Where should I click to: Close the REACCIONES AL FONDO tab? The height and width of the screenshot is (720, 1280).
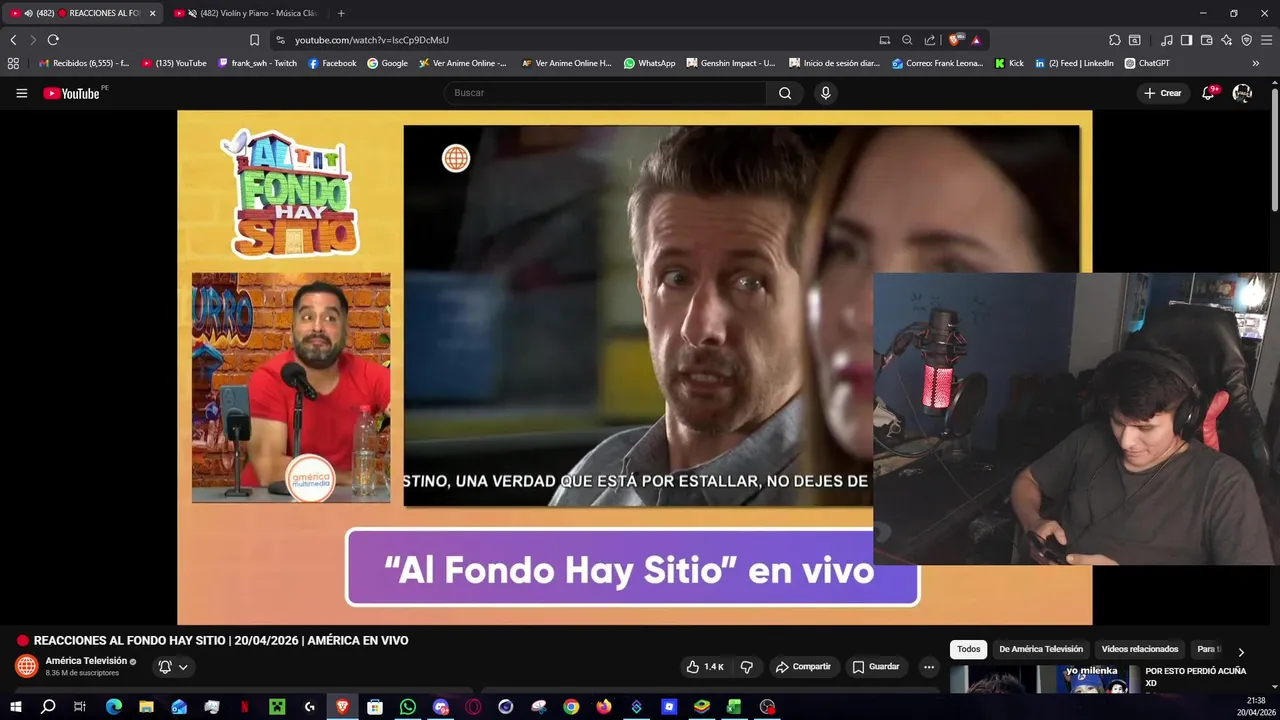click(152, 13)
